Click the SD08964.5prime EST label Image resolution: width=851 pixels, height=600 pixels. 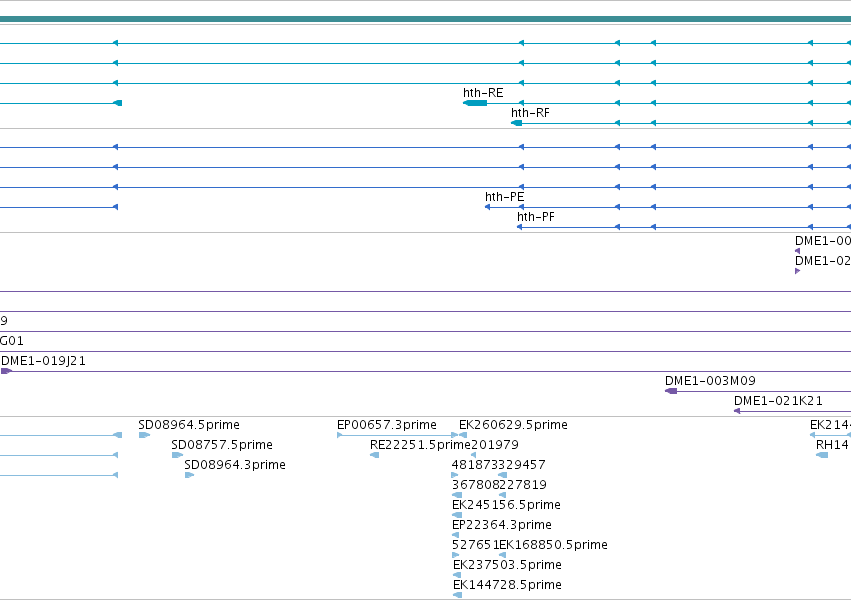[x=189, y=425]
